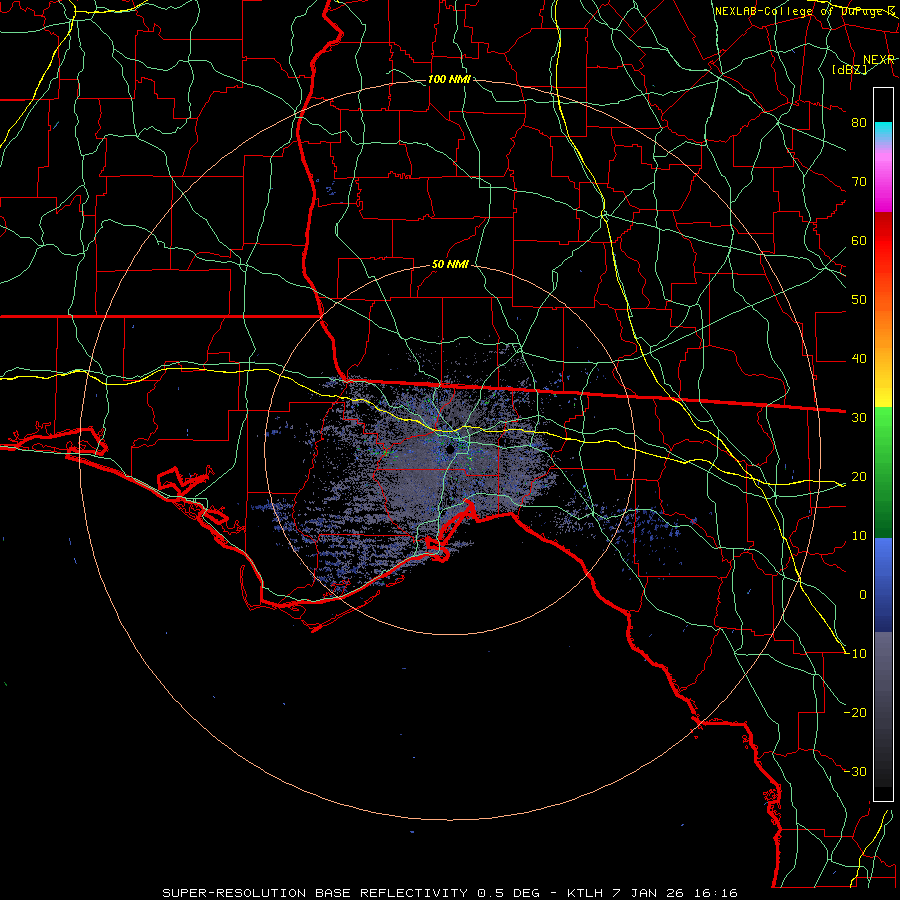Click the "[dBZ]" unit label
The height and width of the screenshot is (900, 900).
coord(849,69)
